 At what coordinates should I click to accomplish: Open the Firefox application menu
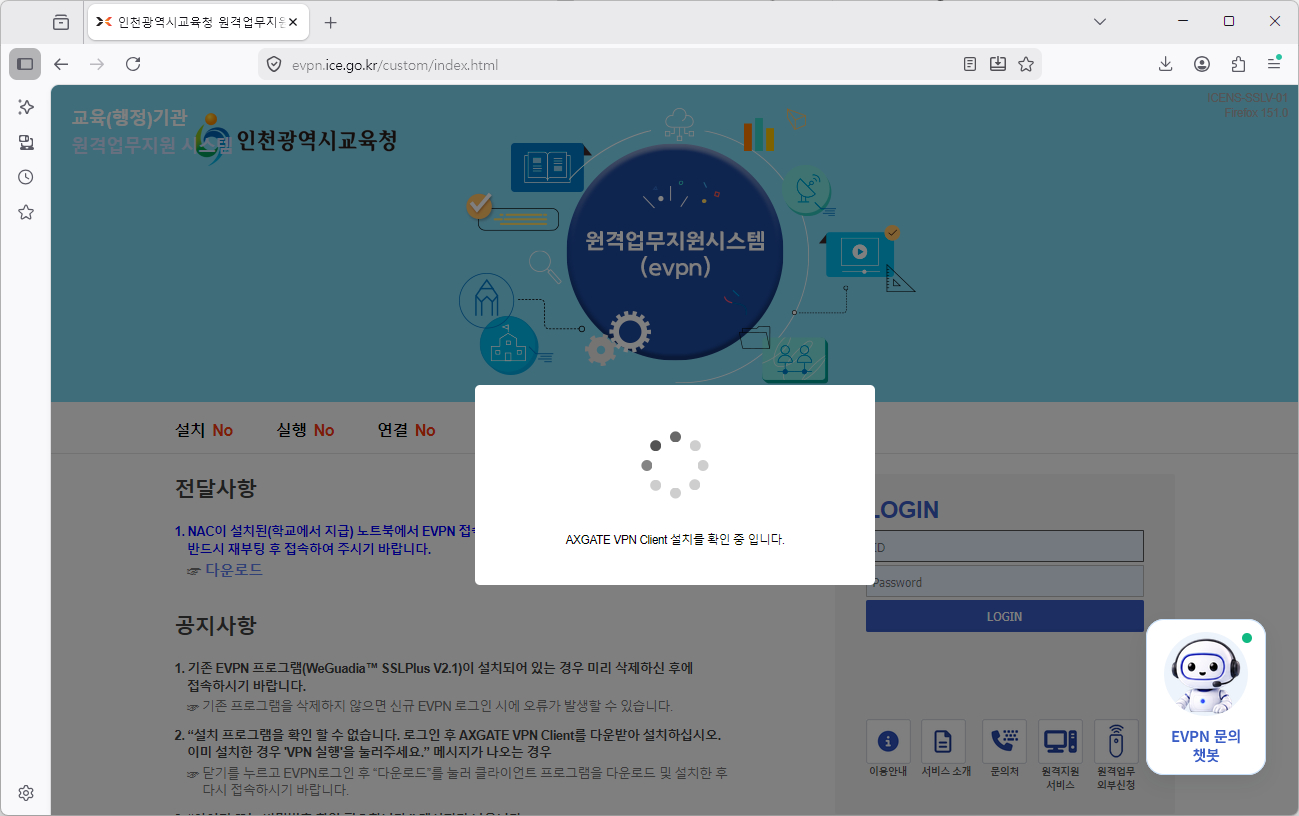1274,64
